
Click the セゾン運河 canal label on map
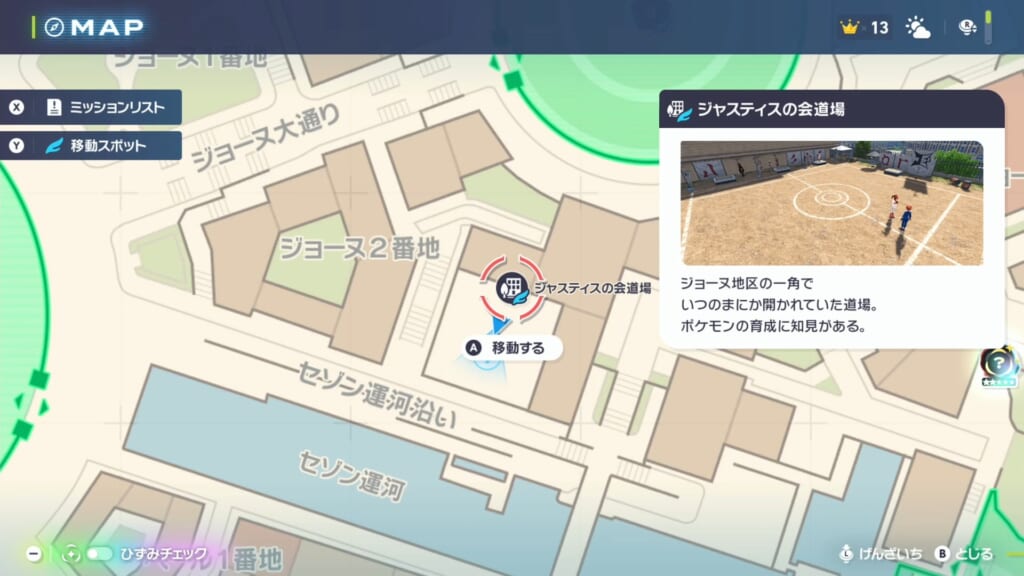[x=351, y=475]
